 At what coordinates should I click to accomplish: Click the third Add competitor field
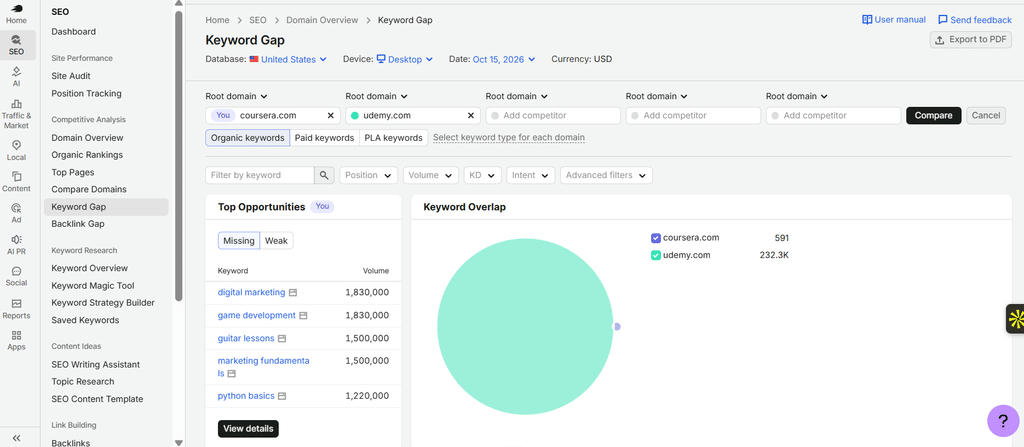pyautogui.click(x=833, y=116)
